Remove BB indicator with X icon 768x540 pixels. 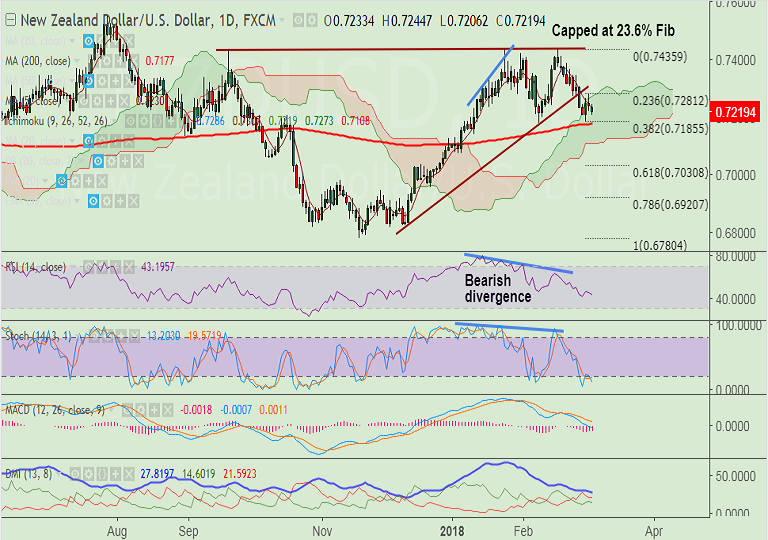(x=138, y=161)
